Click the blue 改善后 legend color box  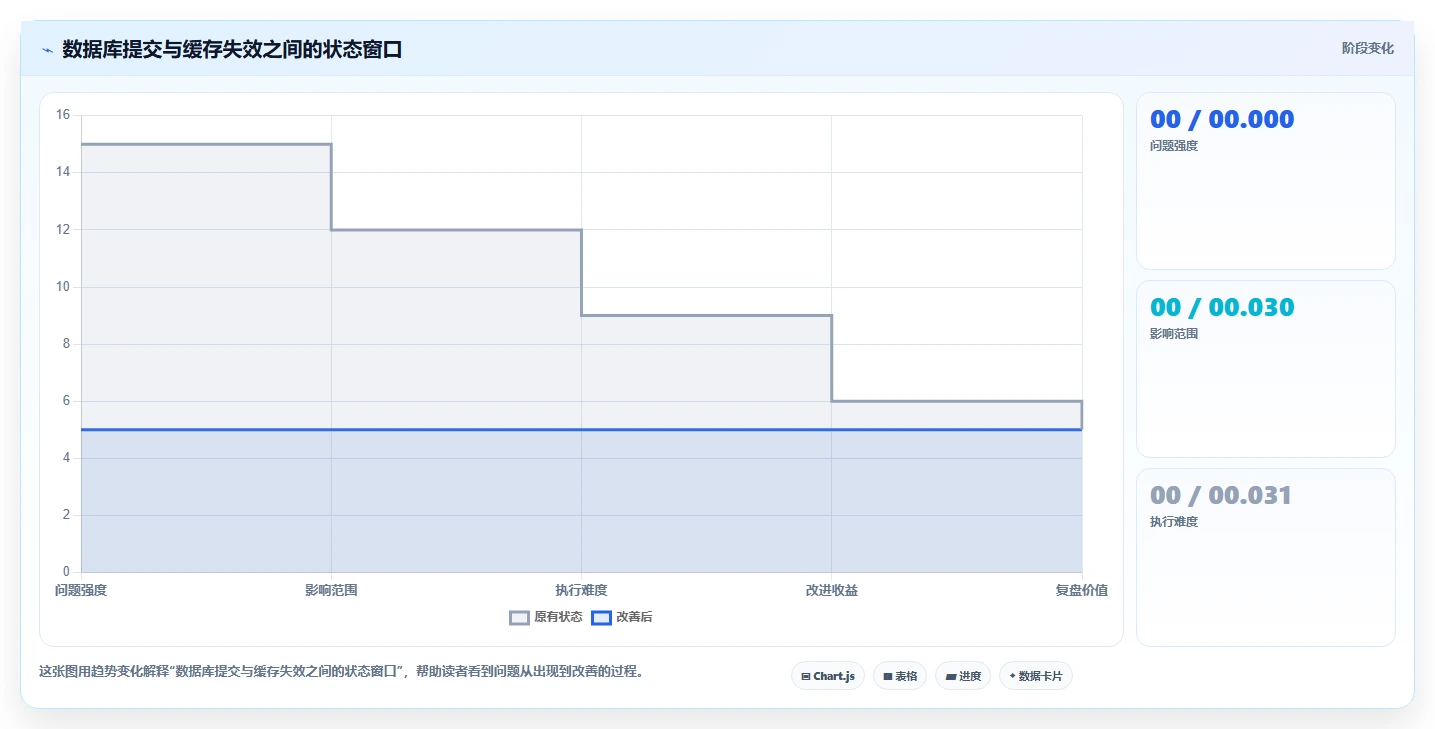pyautogui.click(x=601, y=617)
